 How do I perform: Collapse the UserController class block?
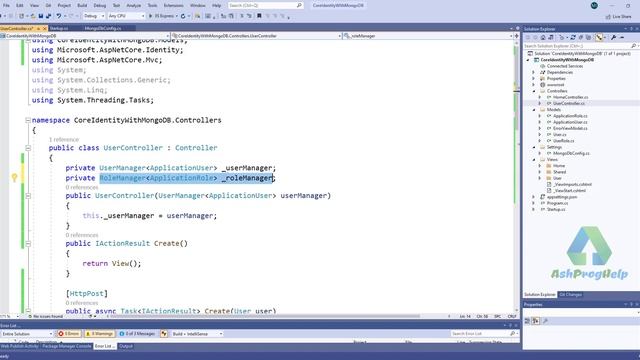pyautogui.click(x=28, y=148)
